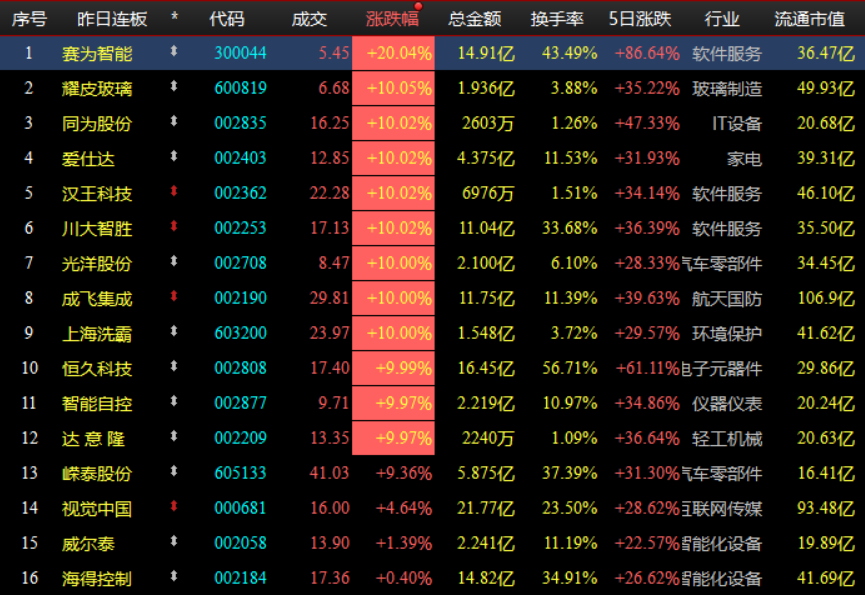Click stock code 002362

click(241, 193)
